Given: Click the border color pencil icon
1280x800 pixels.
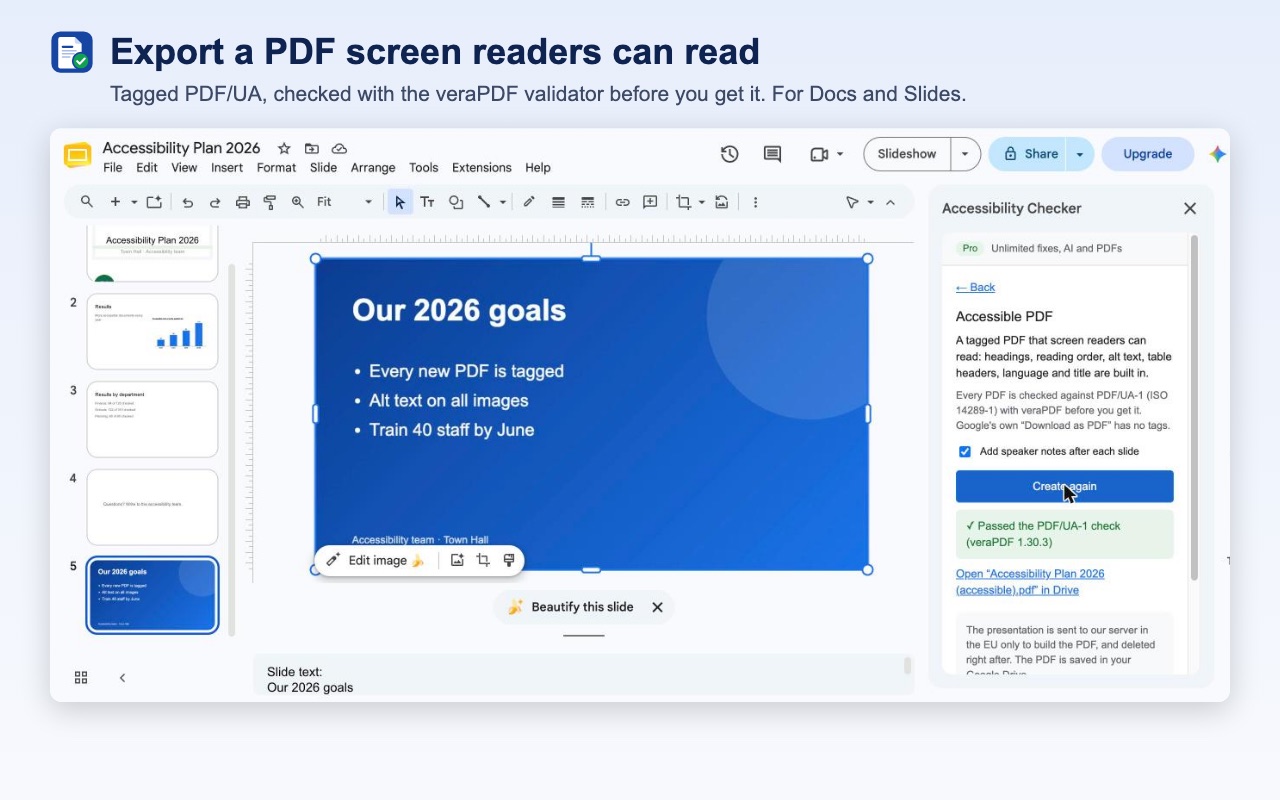Looking at the screenshot, I should (529, 202).
